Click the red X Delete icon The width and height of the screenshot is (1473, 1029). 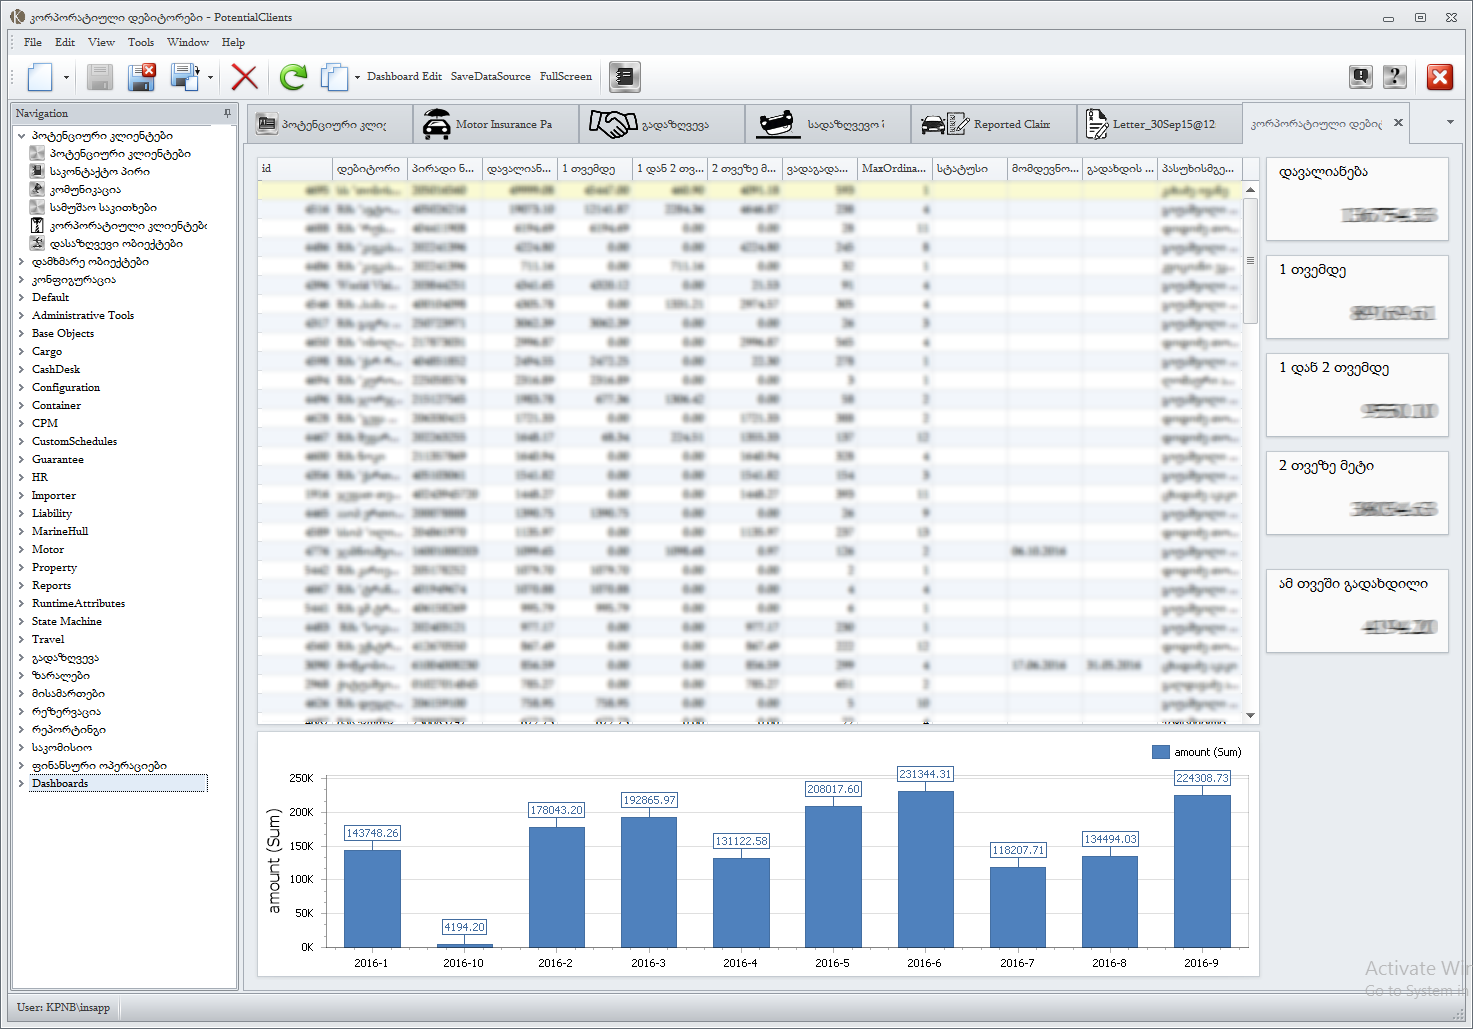coord(244,77)
